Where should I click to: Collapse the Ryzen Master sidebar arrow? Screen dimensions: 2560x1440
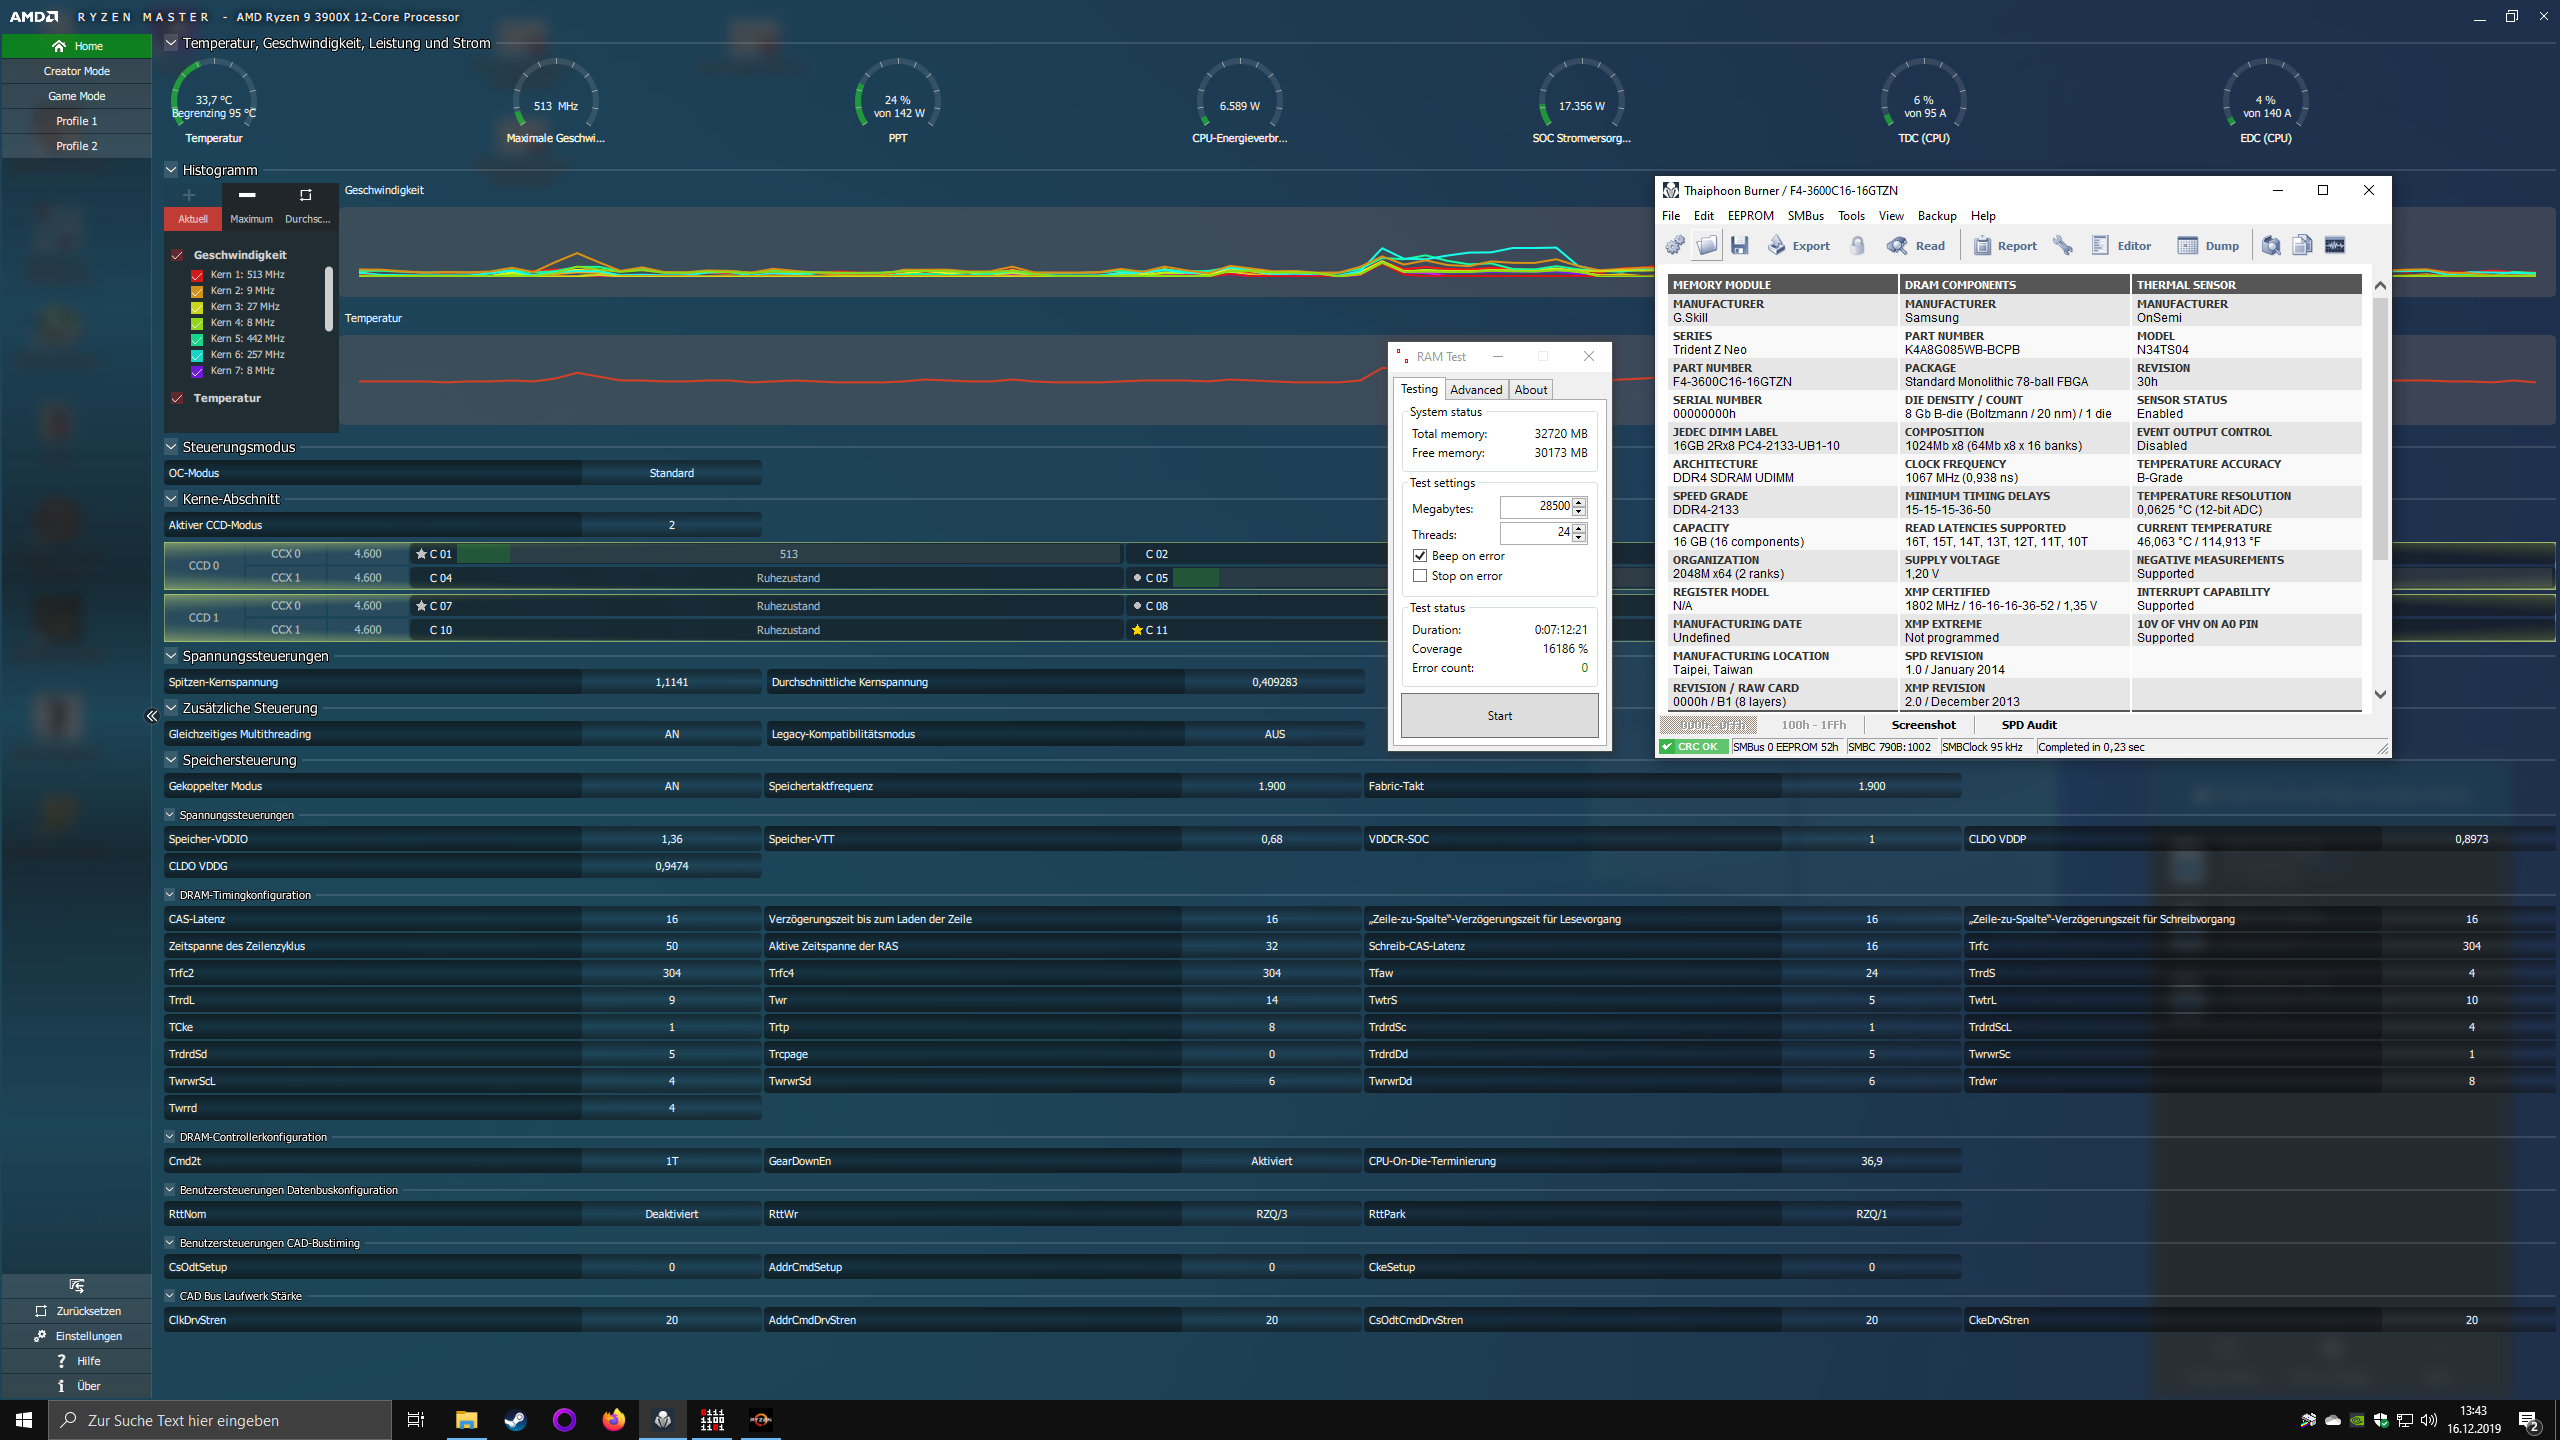(x=151, y=716)
